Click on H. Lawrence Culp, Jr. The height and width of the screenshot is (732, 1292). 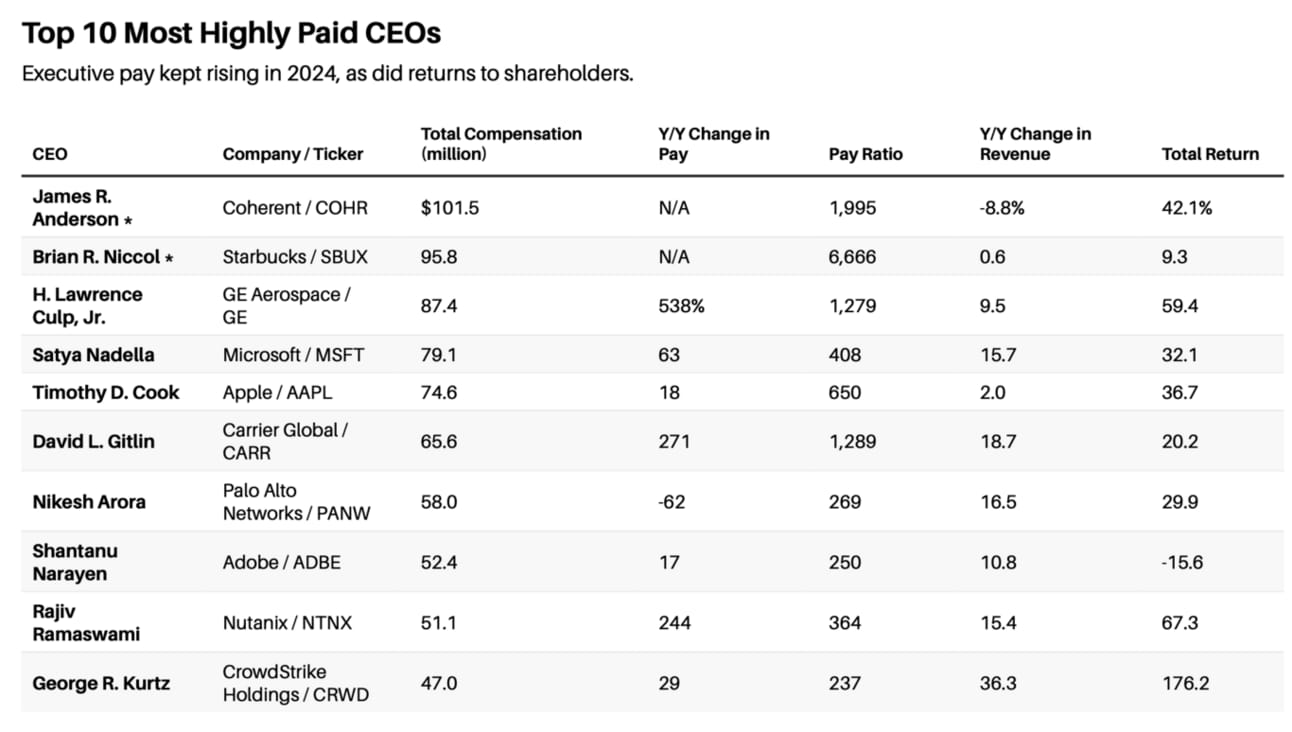coord(88,305)
